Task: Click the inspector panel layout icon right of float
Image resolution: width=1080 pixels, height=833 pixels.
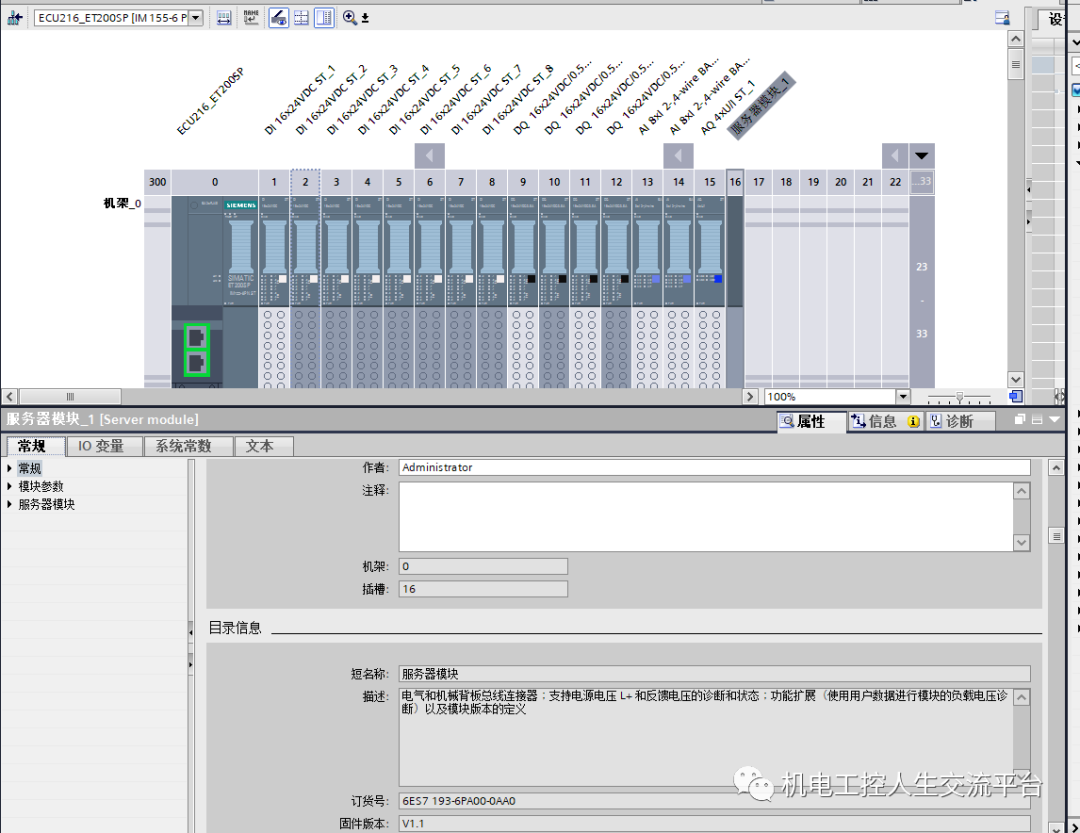Action: 1037,419
